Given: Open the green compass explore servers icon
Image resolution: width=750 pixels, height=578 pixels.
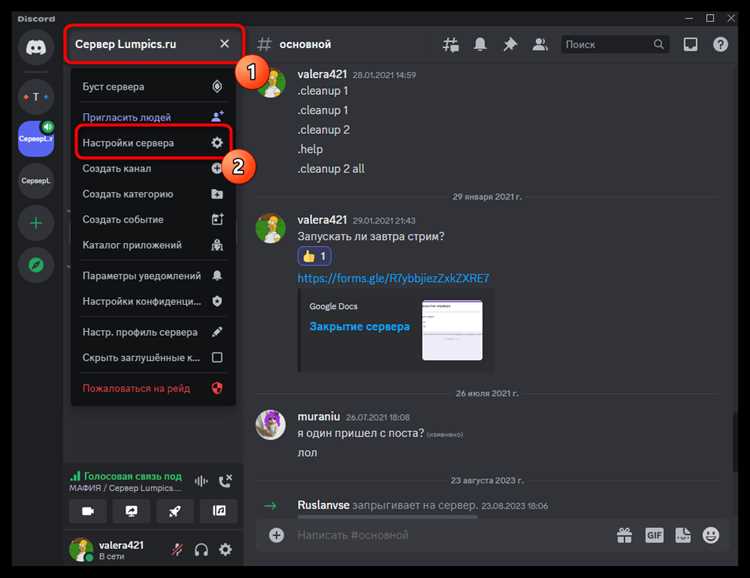Looking at the screenshot, I should (x=36, y=265).
